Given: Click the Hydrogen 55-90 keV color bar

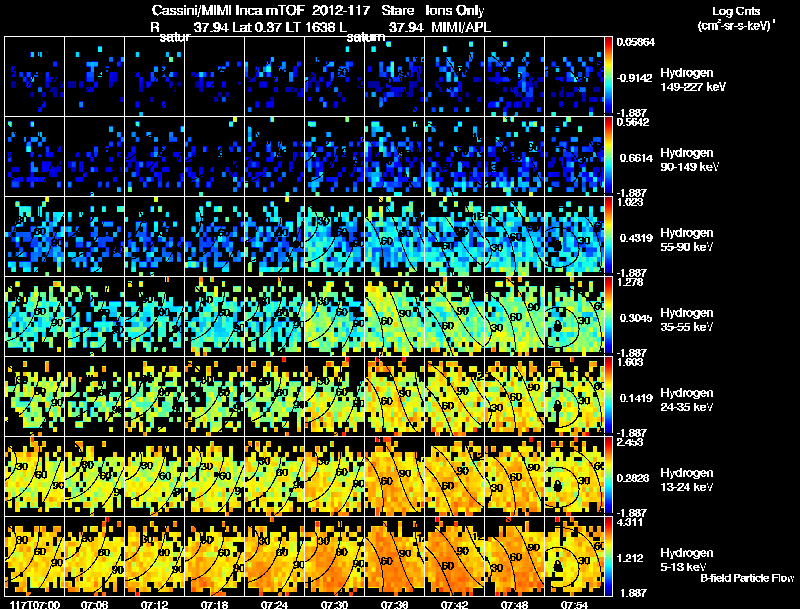Looking at the screenshot, I should point(608,236).
